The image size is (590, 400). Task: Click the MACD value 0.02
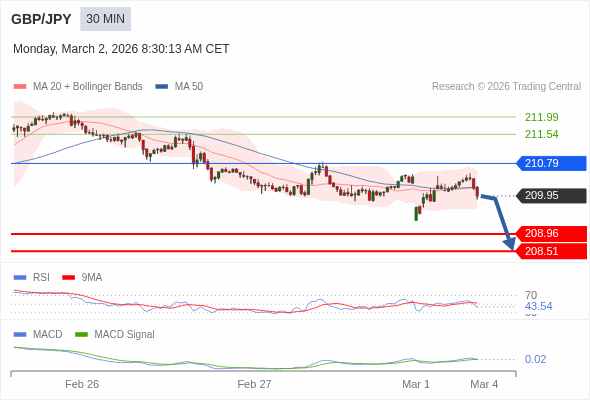point(535,359)
